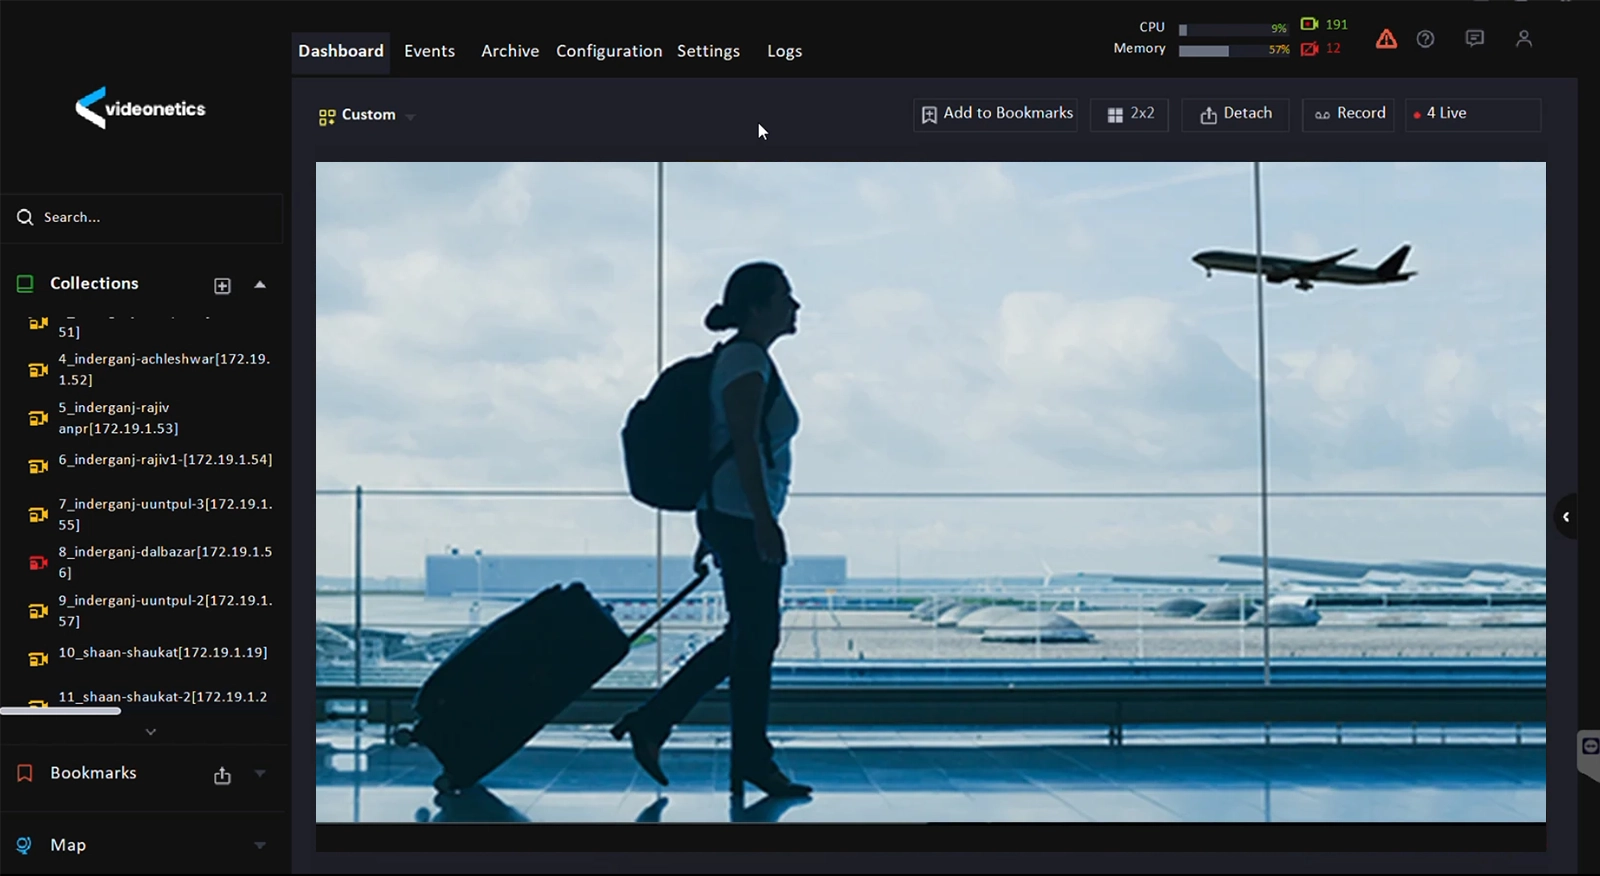Collapse the Collections section
Image resolution: width=1600 pixels, height=876 pixels.
[x=260, y=285]
